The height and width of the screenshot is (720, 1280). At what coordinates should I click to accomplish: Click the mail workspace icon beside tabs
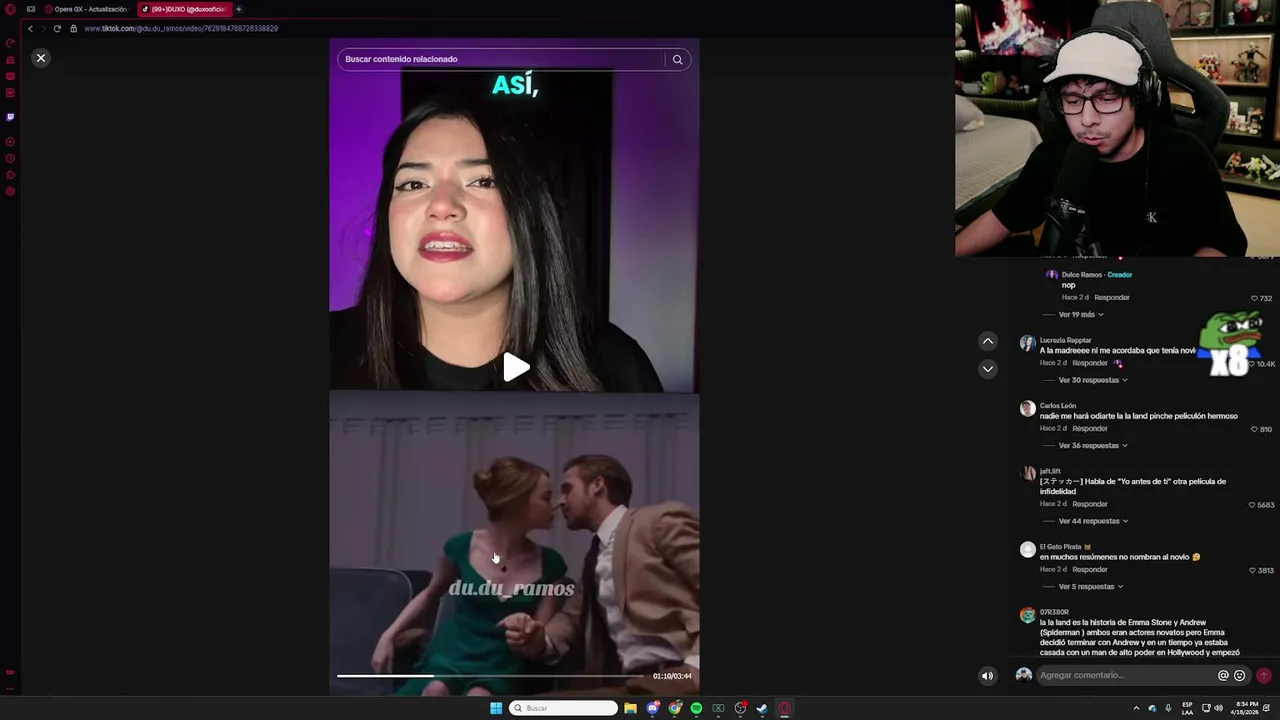tap(31, 9)
